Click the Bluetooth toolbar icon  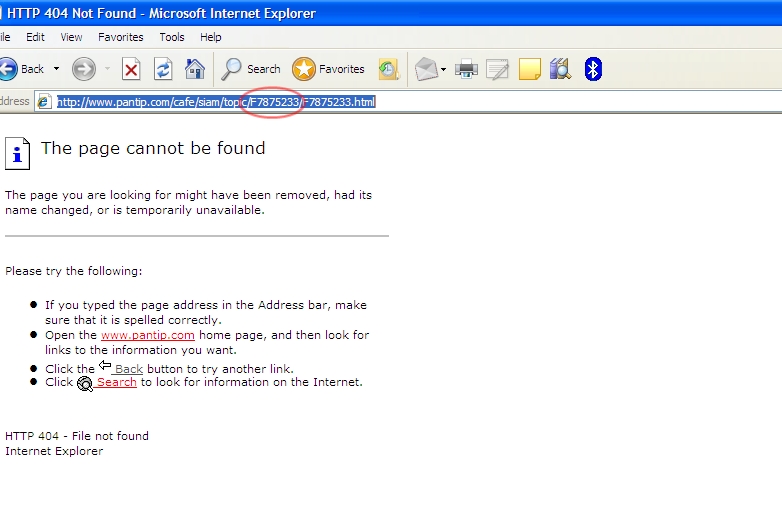[x=593, y=69]
